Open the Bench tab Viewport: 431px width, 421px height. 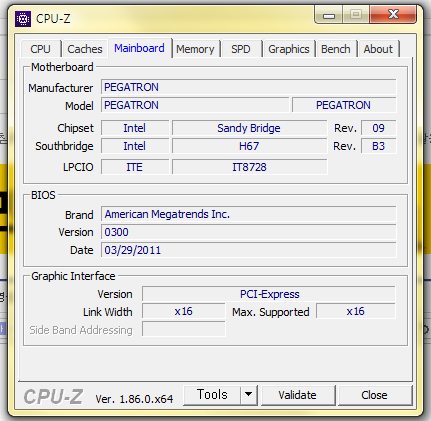coord(336,49)
